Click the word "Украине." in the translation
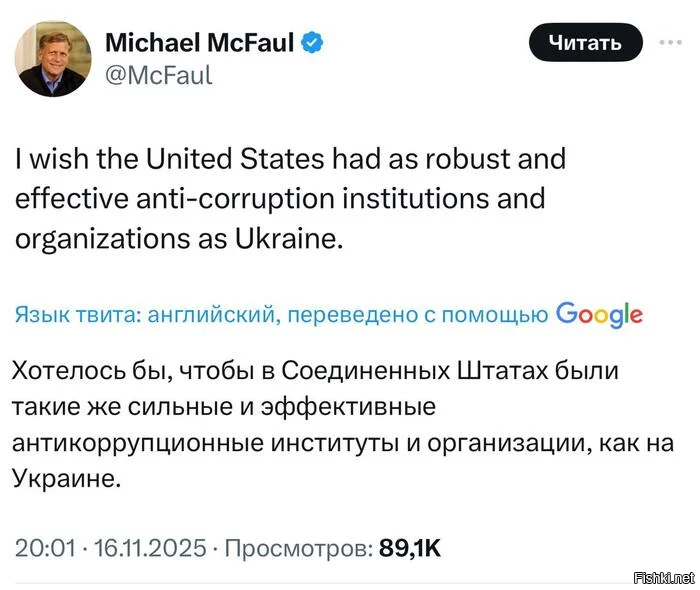This screenshot has height=590, width=700. coord(66,478)
